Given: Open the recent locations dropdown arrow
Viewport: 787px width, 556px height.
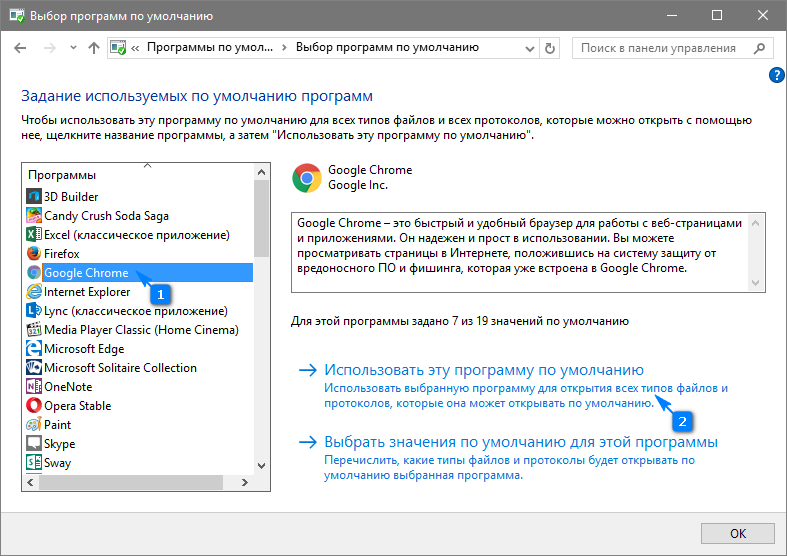Looking at the screenshot, I should 72,48.
